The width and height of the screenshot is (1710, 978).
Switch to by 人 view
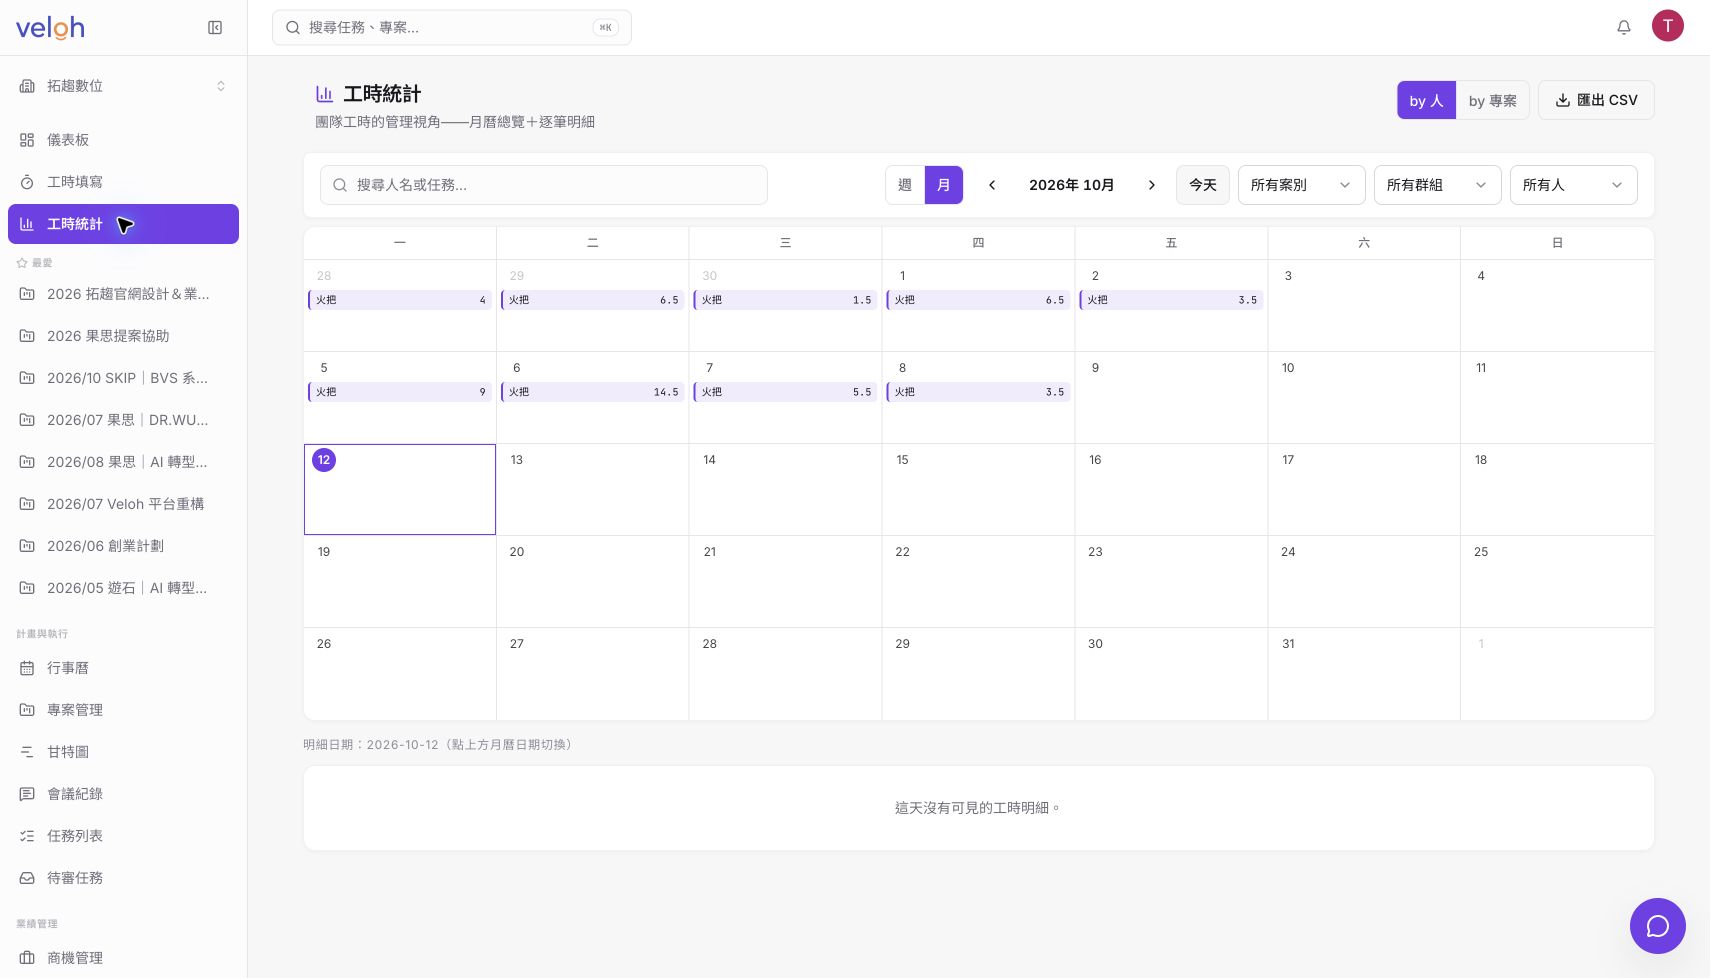1426,100
